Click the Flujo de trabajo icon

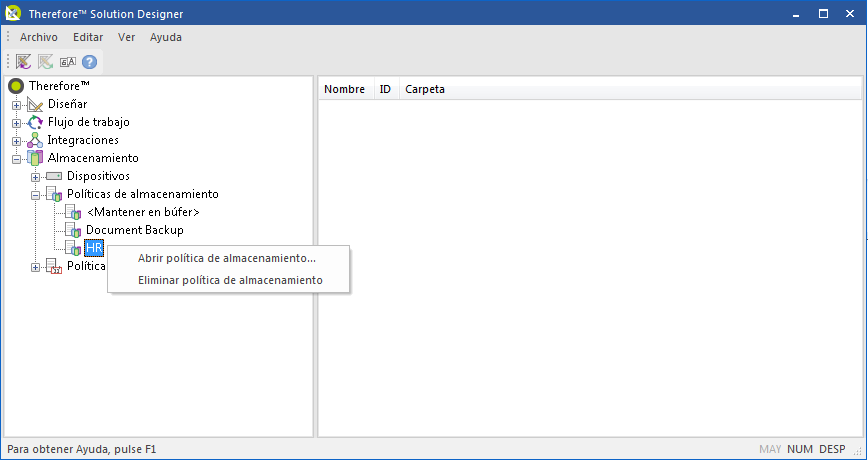pyautogui.click(x=35, y=122)
